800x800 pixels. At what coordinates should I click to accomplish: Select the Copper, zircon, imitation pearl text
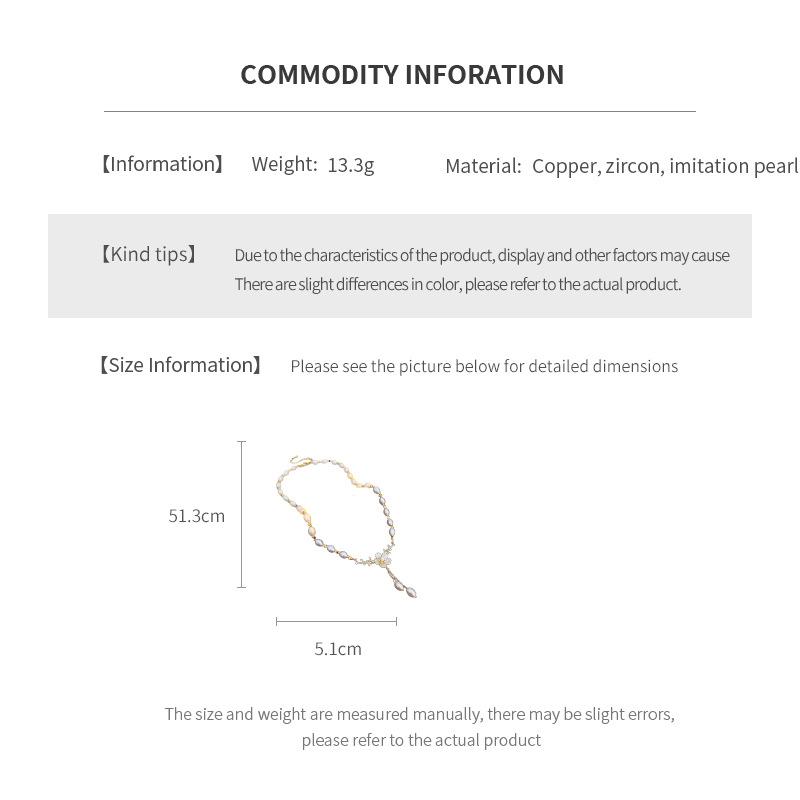point(665,166)
